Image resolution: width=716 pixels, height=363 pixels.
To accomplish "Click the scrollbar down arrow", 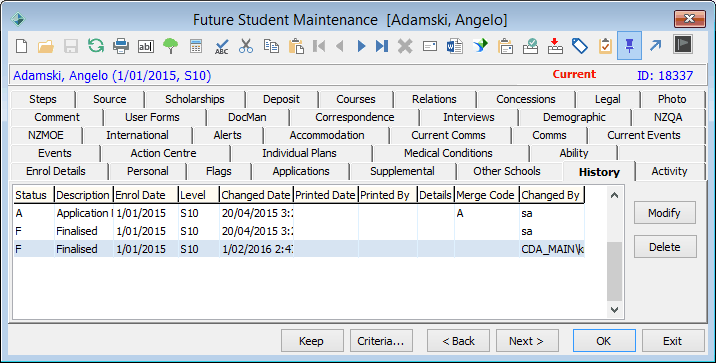I will (x=615, y=310).
